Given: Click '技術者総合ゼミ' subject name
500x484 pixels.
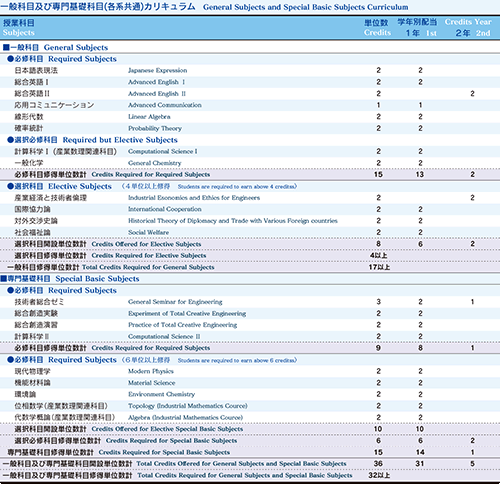Looking at the screenshot, I should 39,302.
